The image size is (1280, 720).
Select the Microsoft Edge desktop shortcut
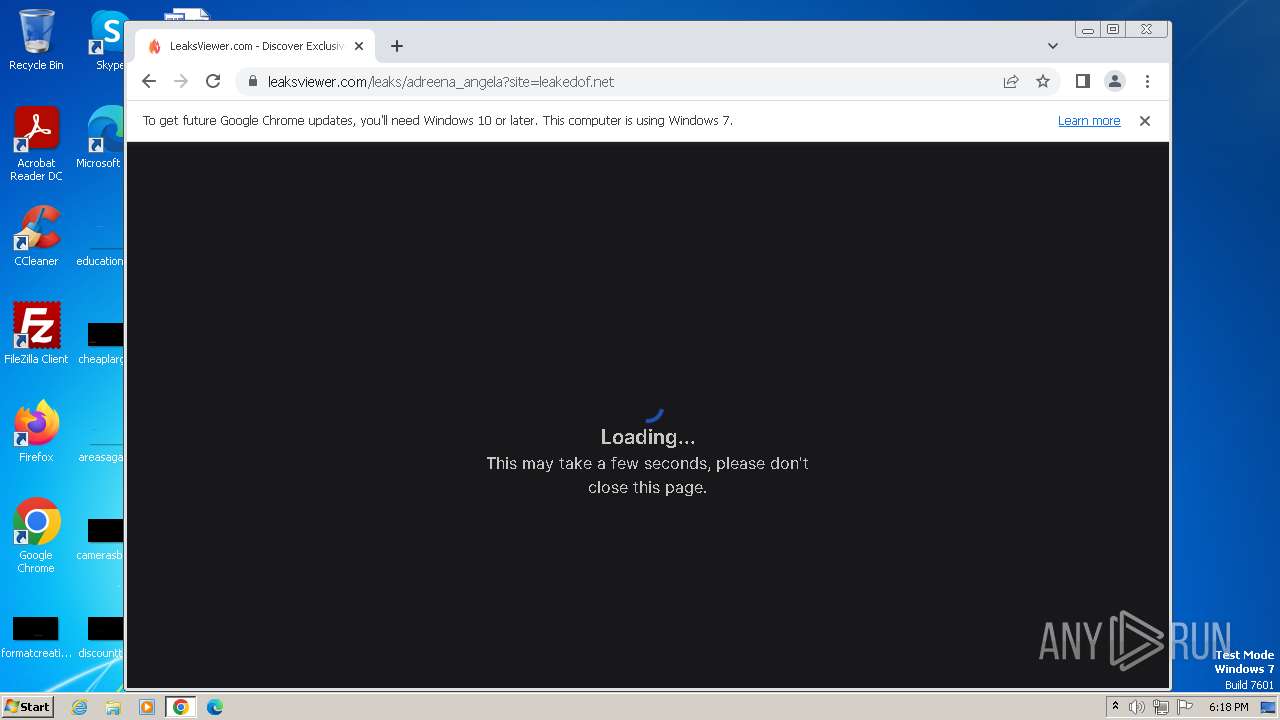[x=100, y=138]
